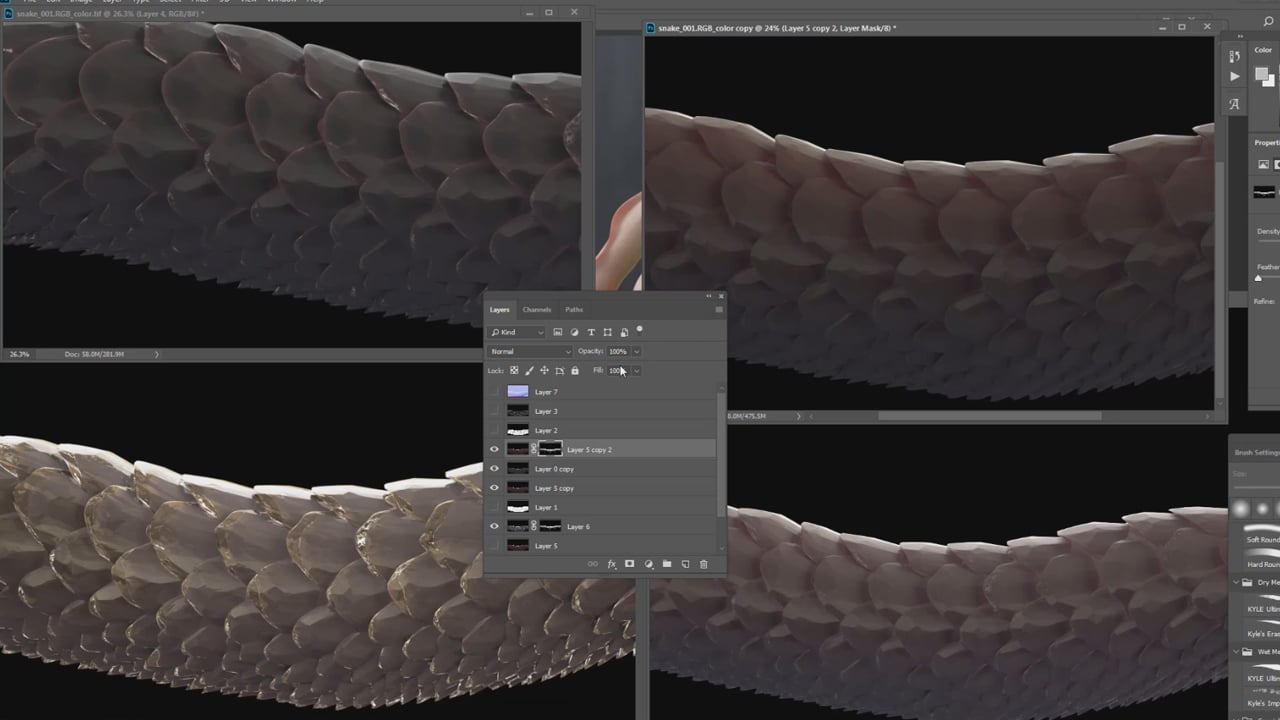Open the layer style fx menu
The width and height of the screenshot is (1280, 720).
point(611,564)
